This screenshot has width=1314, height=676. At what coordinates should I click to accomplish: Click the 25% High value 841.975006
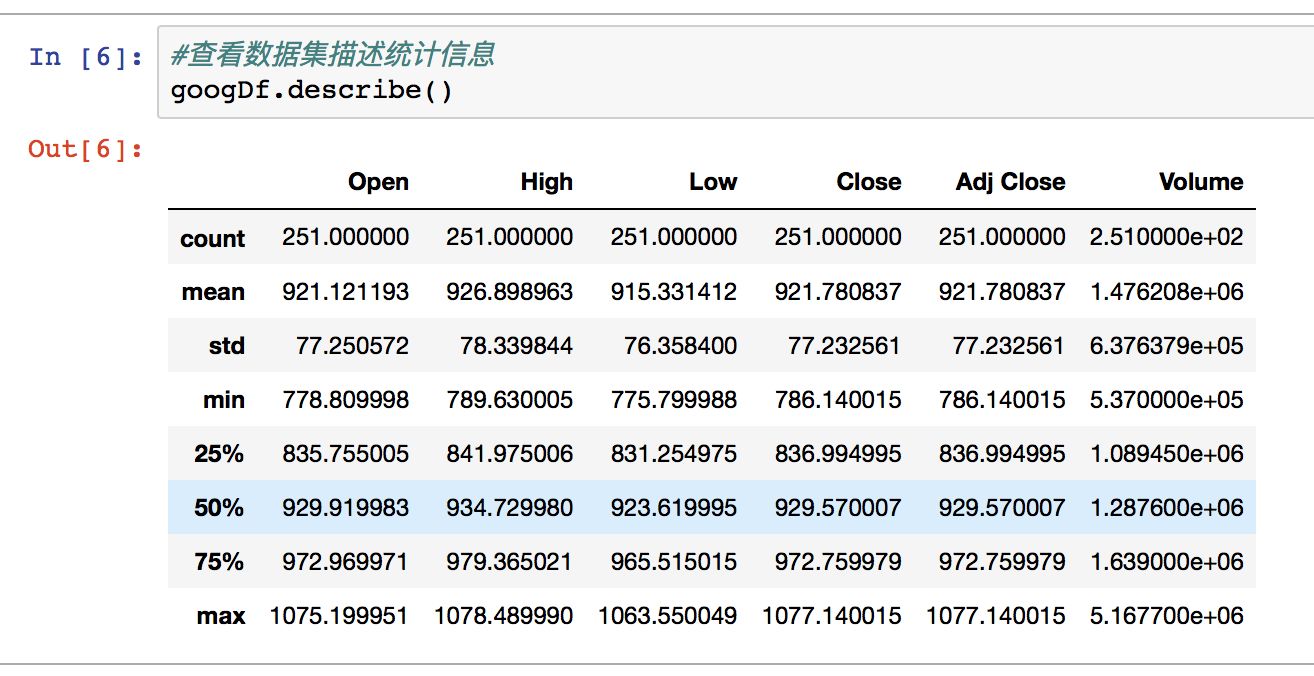pos(509,454)
